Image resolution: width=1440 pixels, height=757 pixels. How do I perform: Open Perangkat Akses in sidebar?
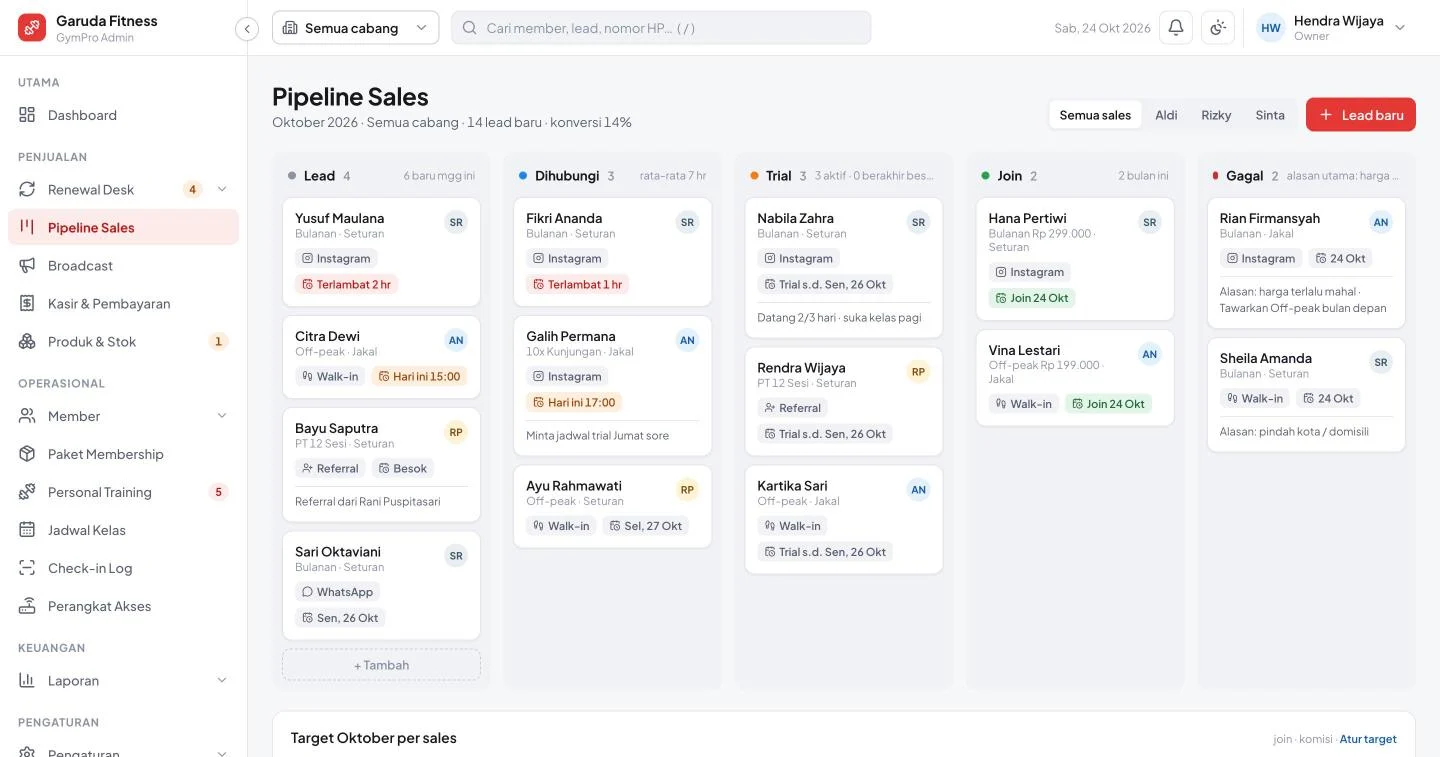pos(123,606)
